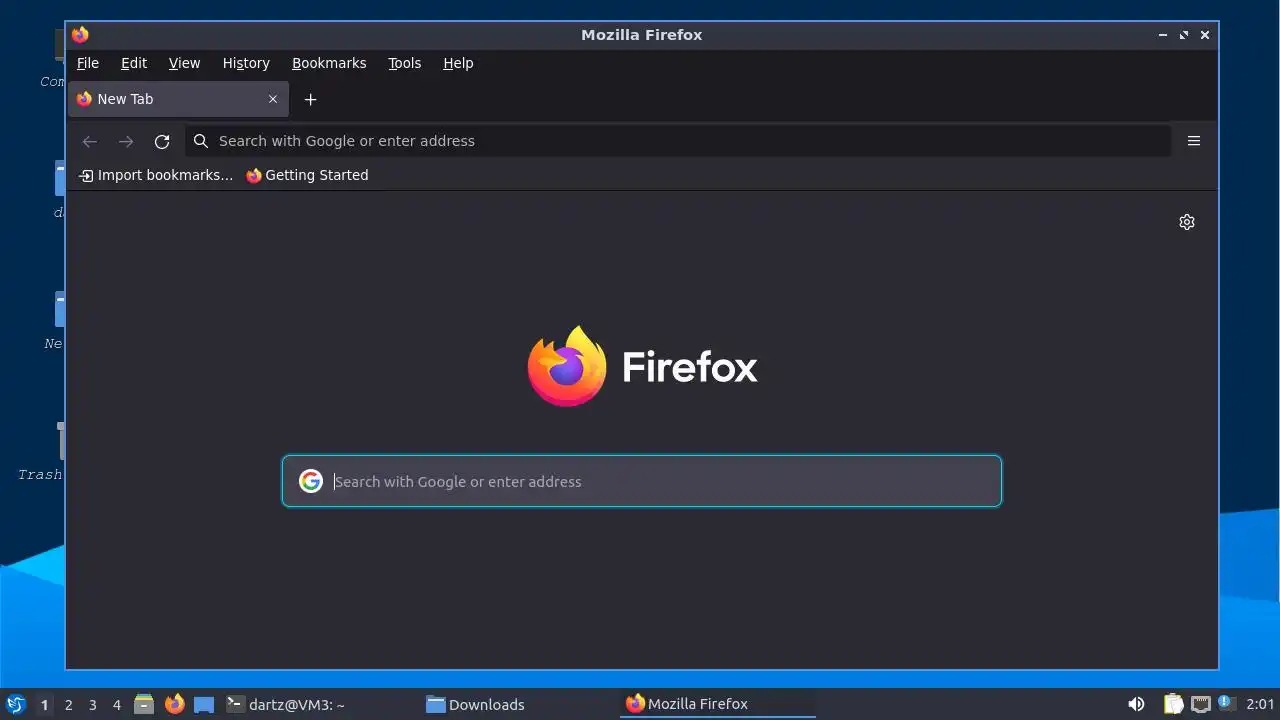This screenshot has height=720, width=1280.
Task: Select the New Tab tab
Action: click(178, 99)
